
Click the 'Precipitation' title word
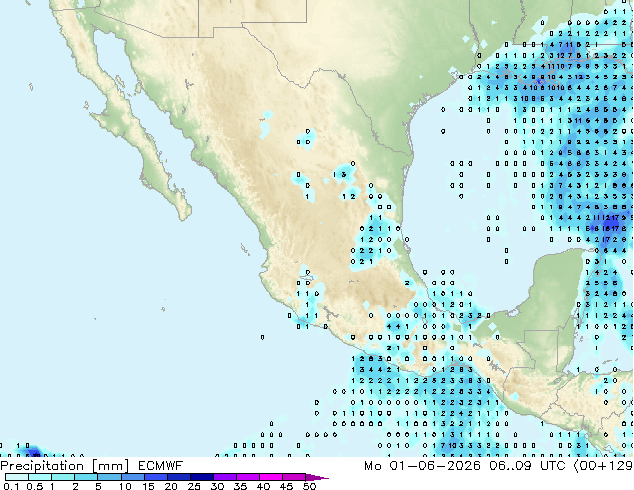[x=42, y=466]
